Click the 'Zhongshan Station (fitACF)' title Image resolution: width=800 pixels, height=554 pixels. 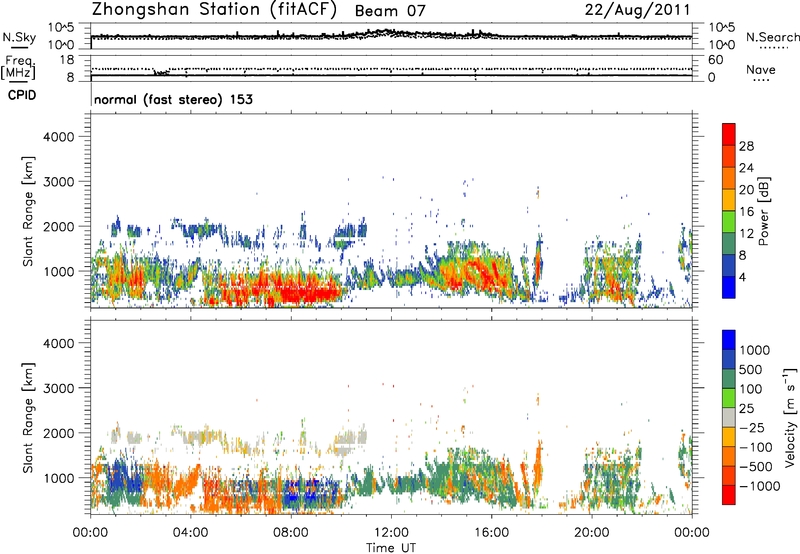[214, 10]
